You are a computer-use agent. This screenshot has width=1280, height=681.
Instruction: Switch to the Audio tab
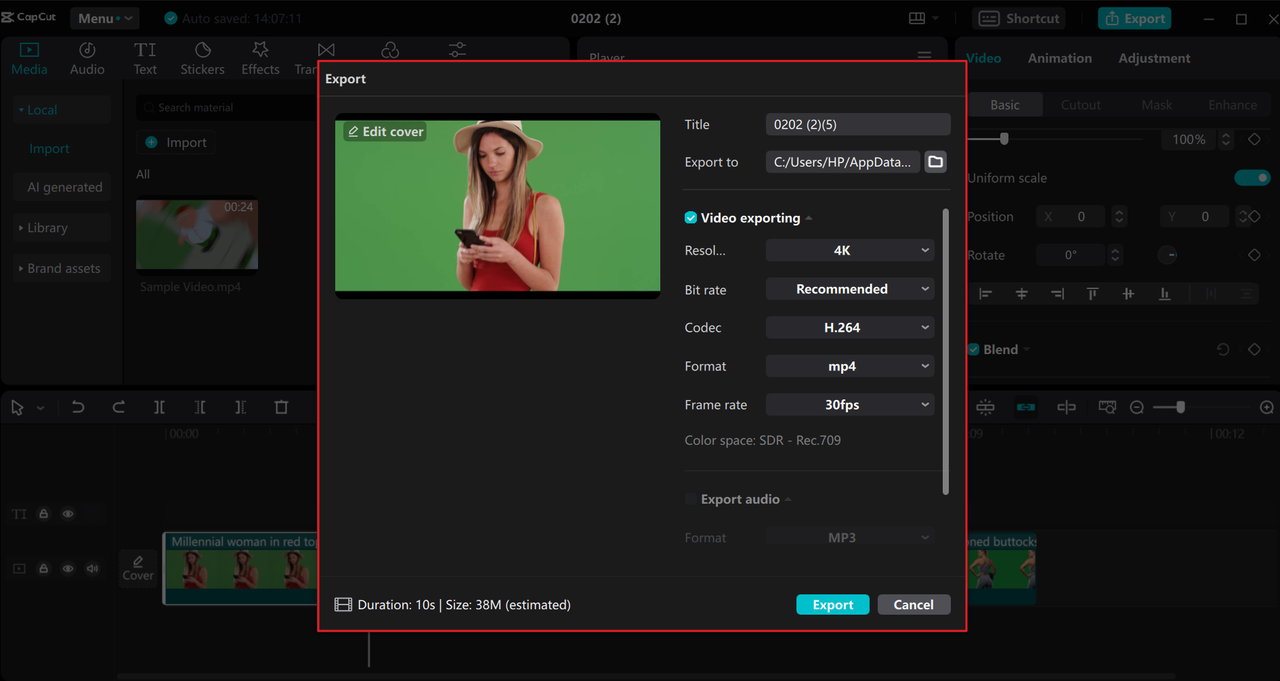point(87,59)
